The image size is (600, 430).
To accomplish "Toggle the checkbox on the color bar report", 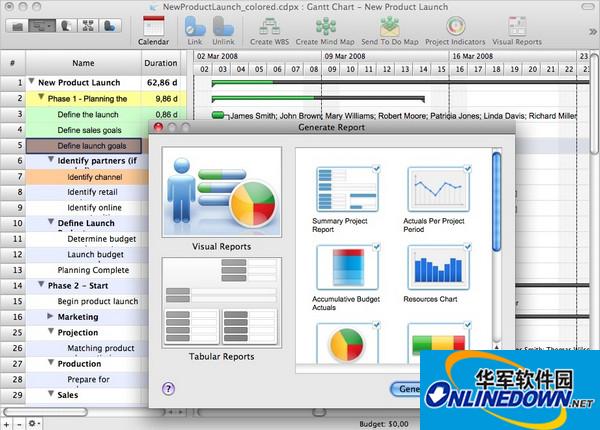I will (x=468, y=325).
